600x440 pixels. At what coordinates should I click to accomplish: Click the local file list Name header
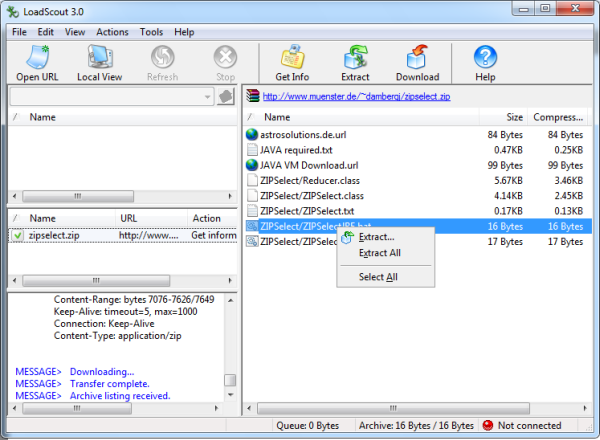click(122, 117)
